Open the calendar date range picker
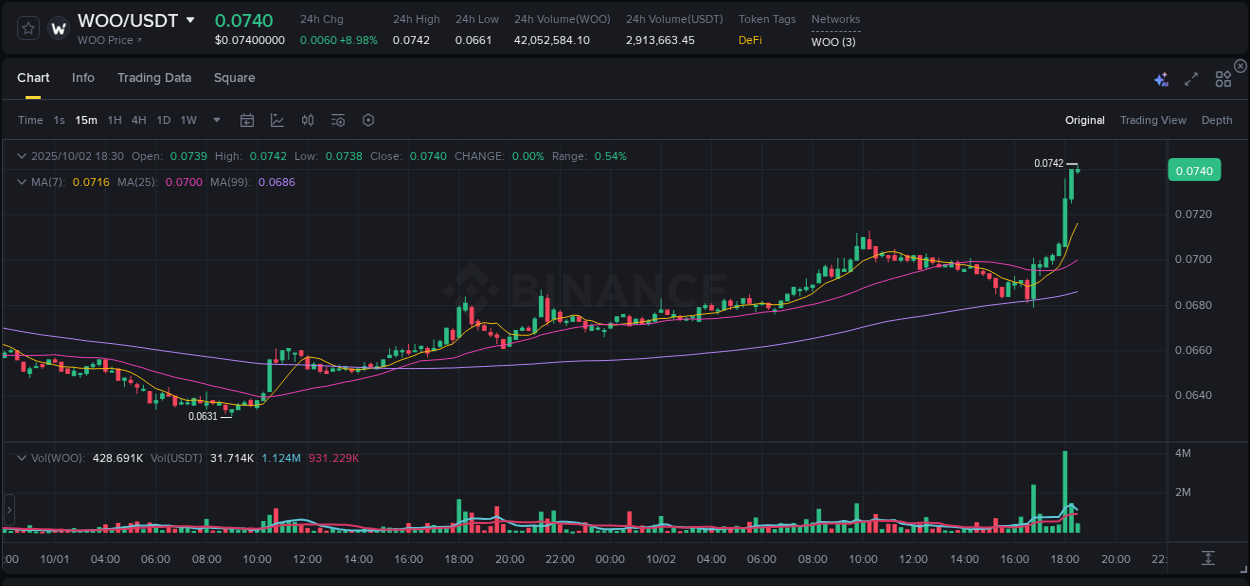1250x586 pixels. click(x=247, y=120)
